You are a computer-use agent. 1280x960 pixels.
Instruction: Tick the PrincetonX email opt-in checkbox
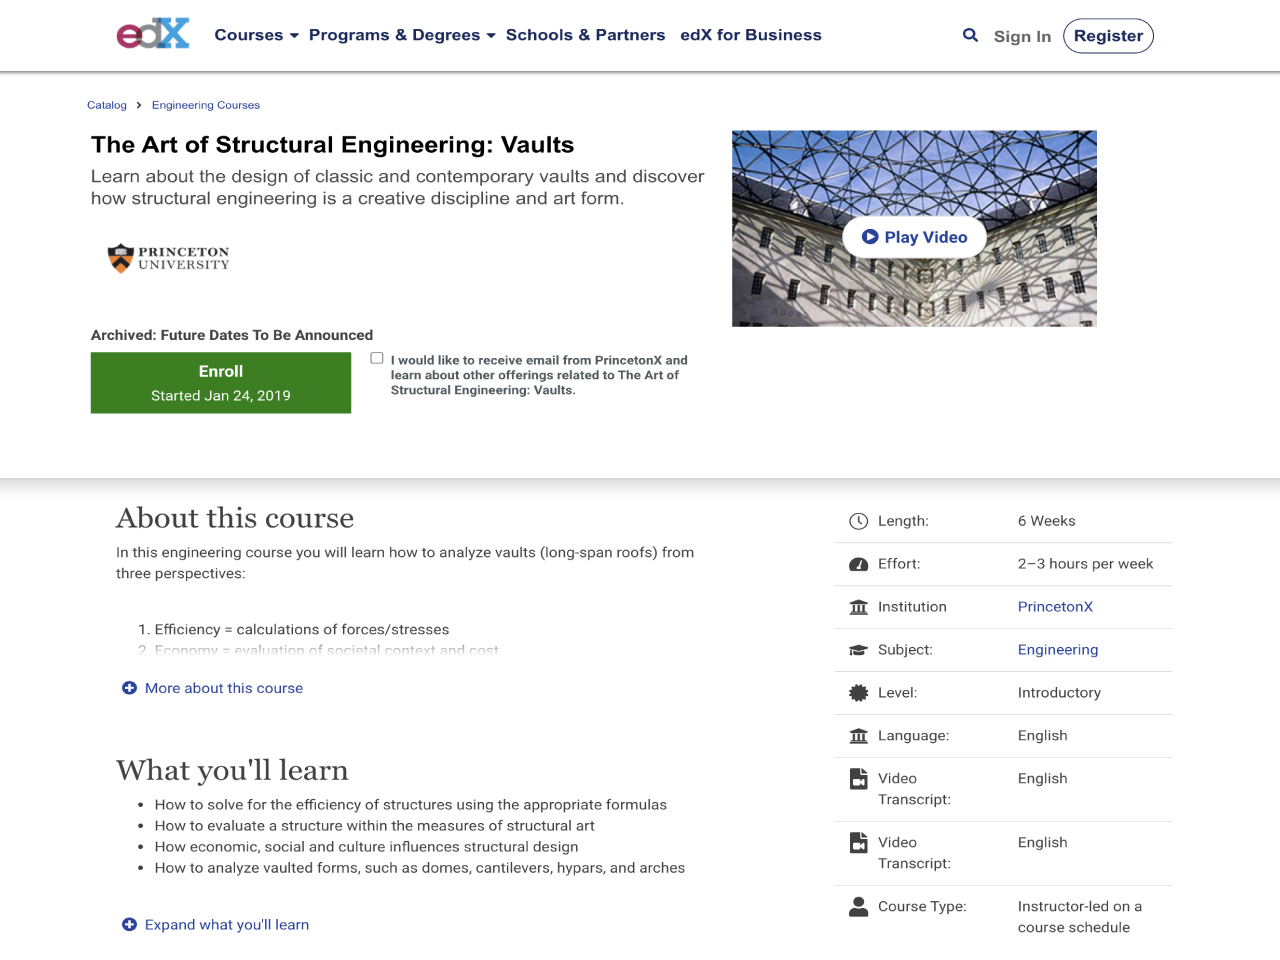pyautogui.click(x=377, y=358)
